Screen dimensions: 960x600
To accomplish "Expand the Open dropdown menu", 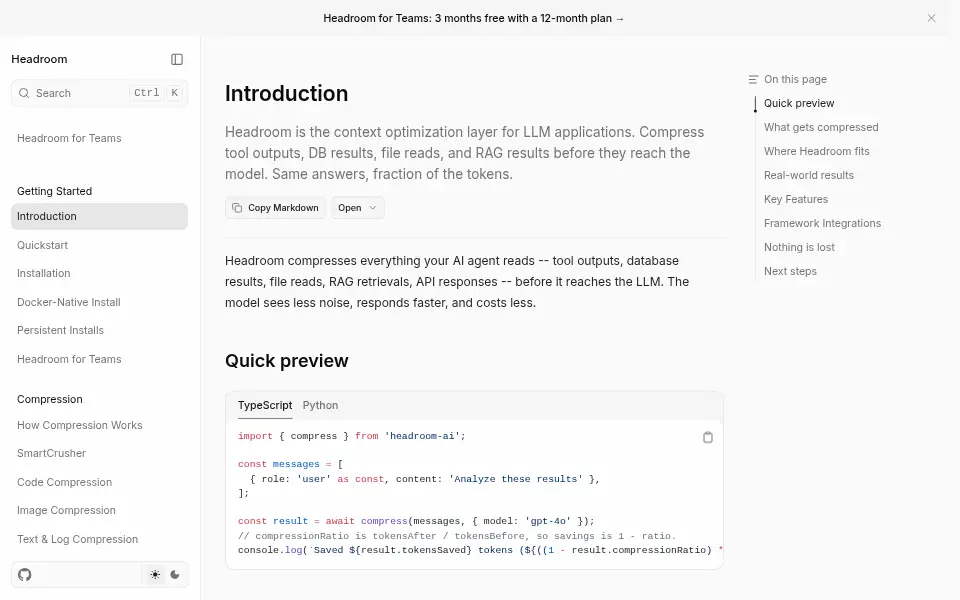I will pyautogui.click(x=358, y=208).
